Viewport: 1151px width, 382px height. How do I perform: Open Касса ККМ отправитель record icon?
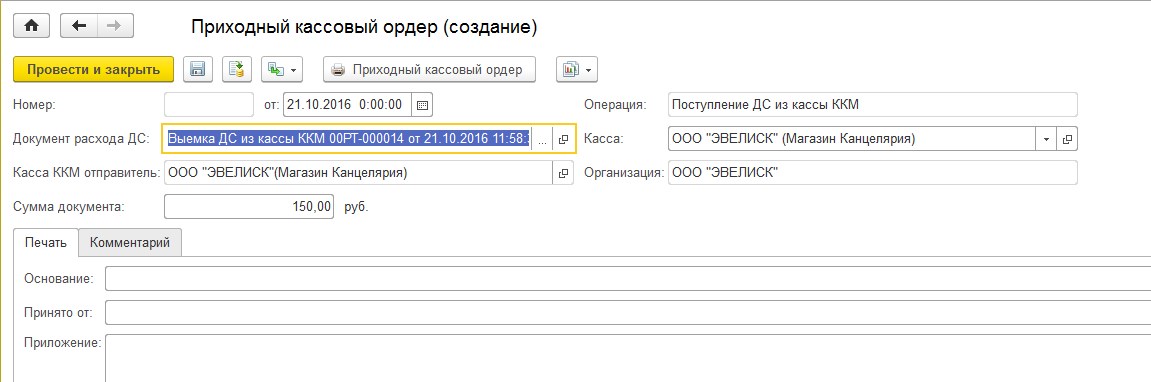tap(563, 173)
